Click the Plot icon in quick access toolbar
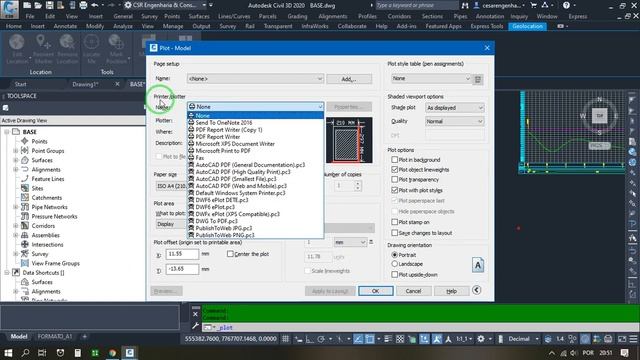This screenshot has width=640, height=360. (x=83, y=6)
